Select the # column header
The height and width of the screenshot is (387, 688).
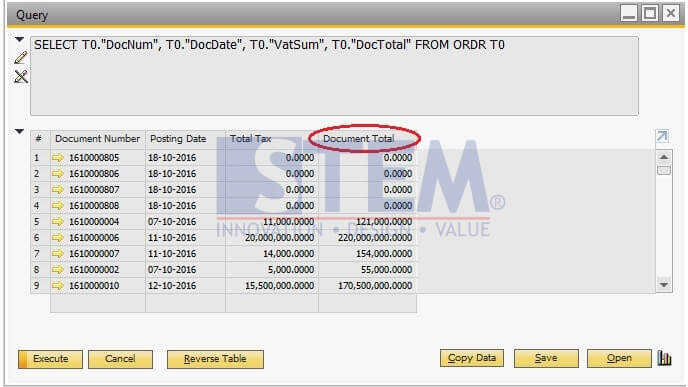(40, 139)
